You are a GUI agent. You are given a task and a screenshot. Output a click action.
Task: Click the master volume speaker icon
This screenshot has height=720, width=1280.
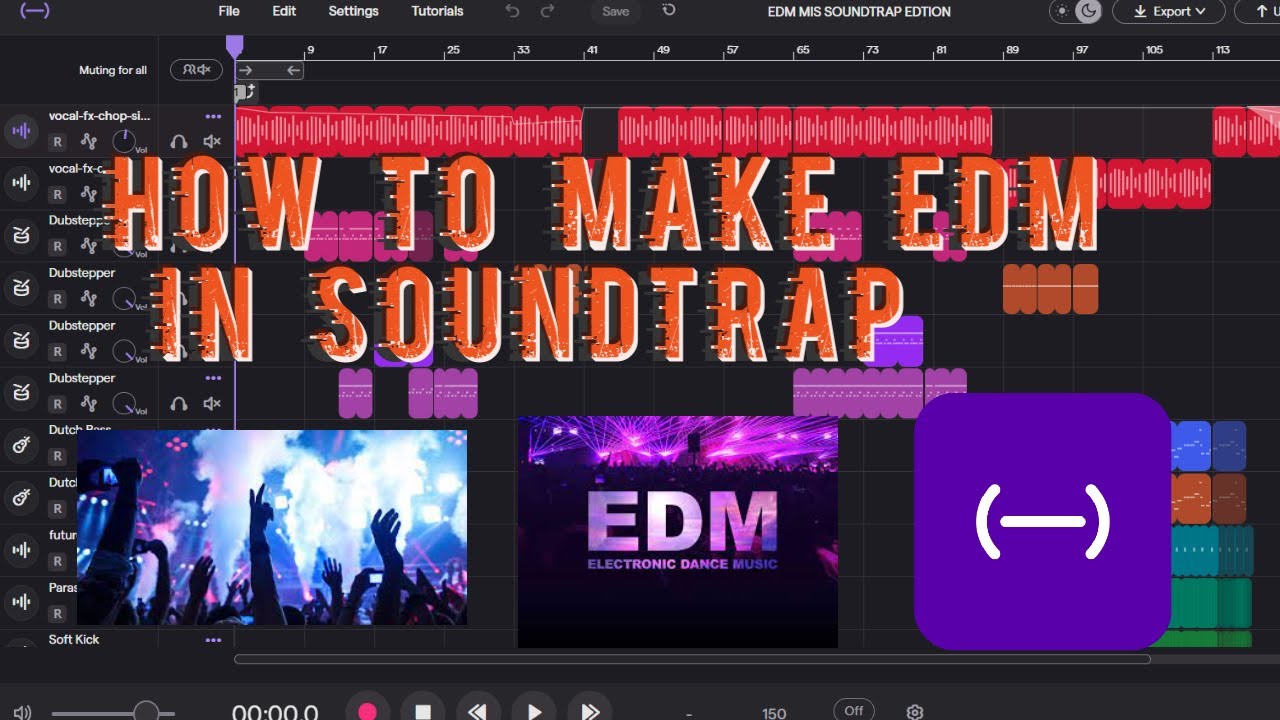[x=22, y=712]
